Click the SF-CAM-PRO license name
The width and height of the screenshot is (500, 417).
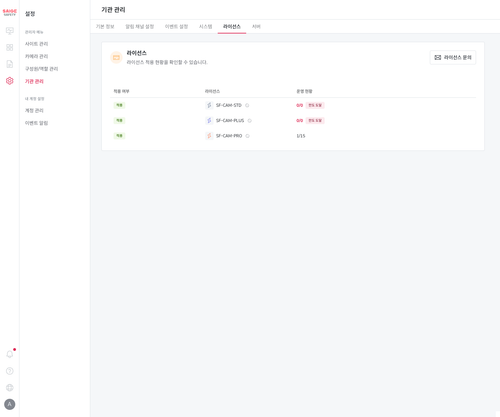(x=229, y=136)
